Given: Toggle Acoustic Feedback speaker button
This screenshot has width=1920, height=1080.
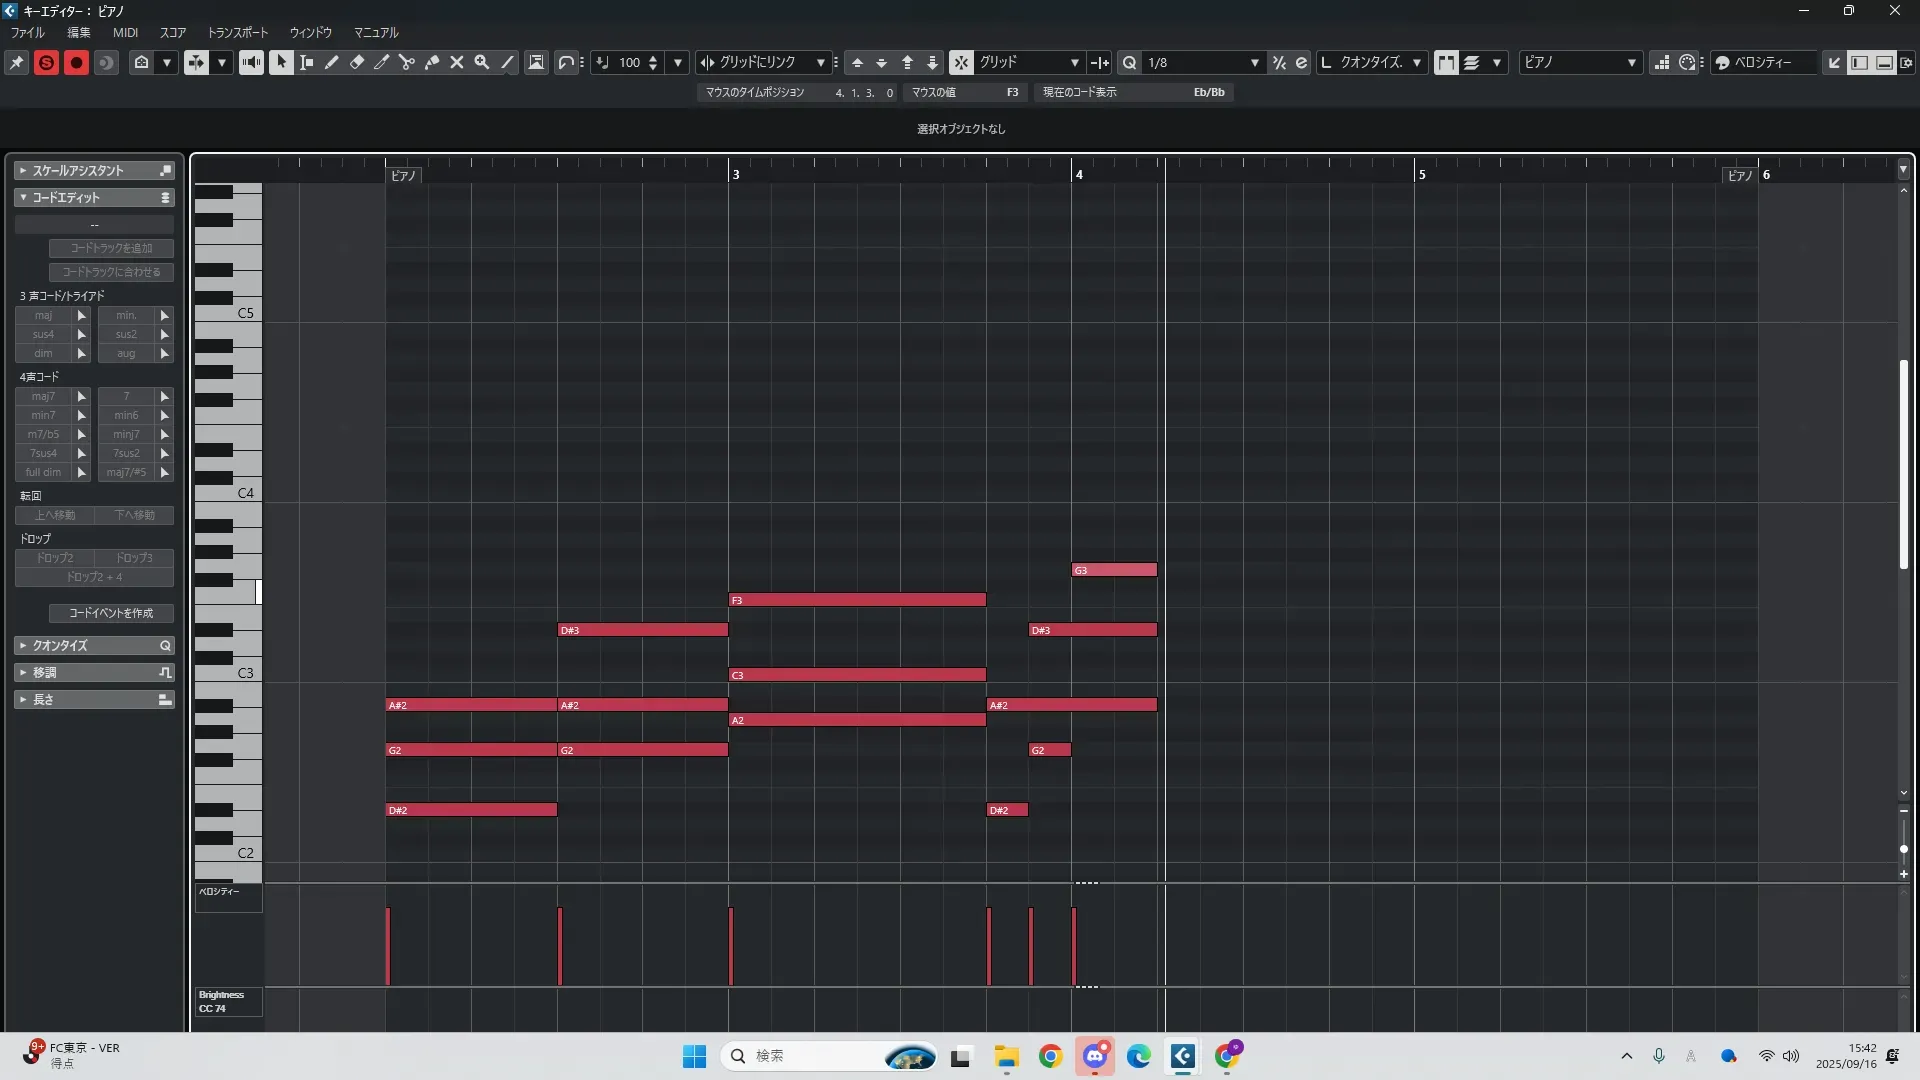Looking at the screenshot, I should [x=251, y=62].
